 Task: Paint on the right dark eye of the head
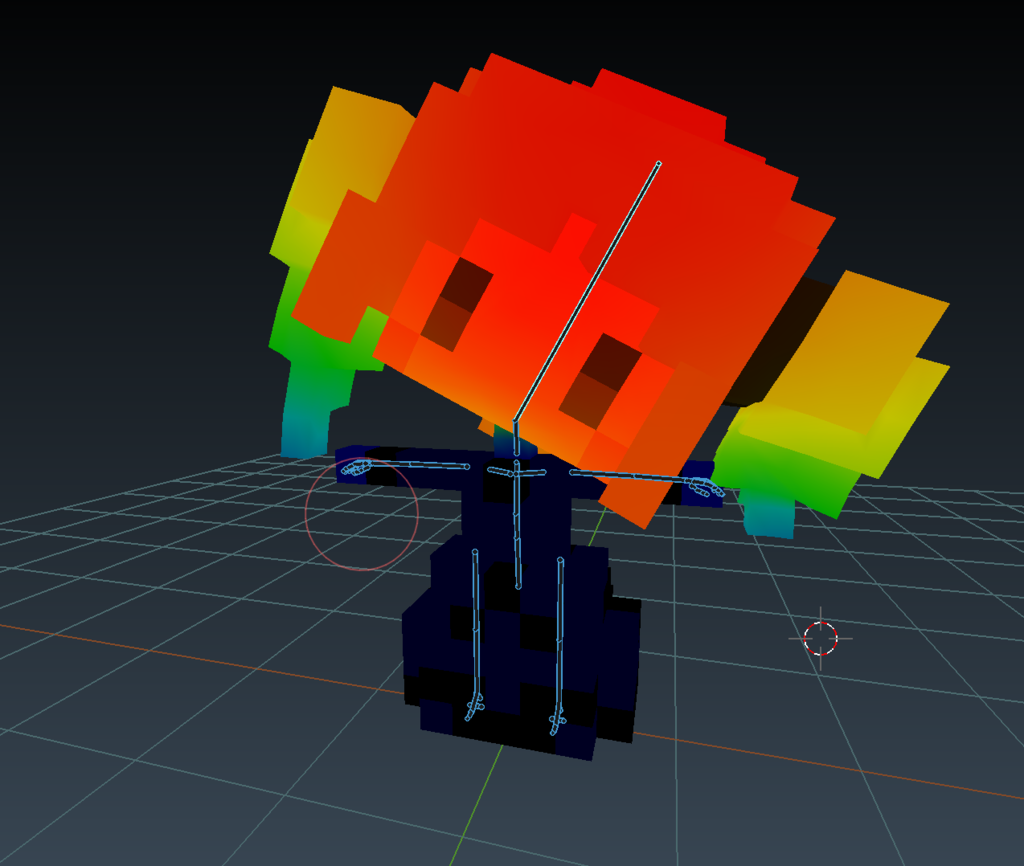click(x=601, y=381)
